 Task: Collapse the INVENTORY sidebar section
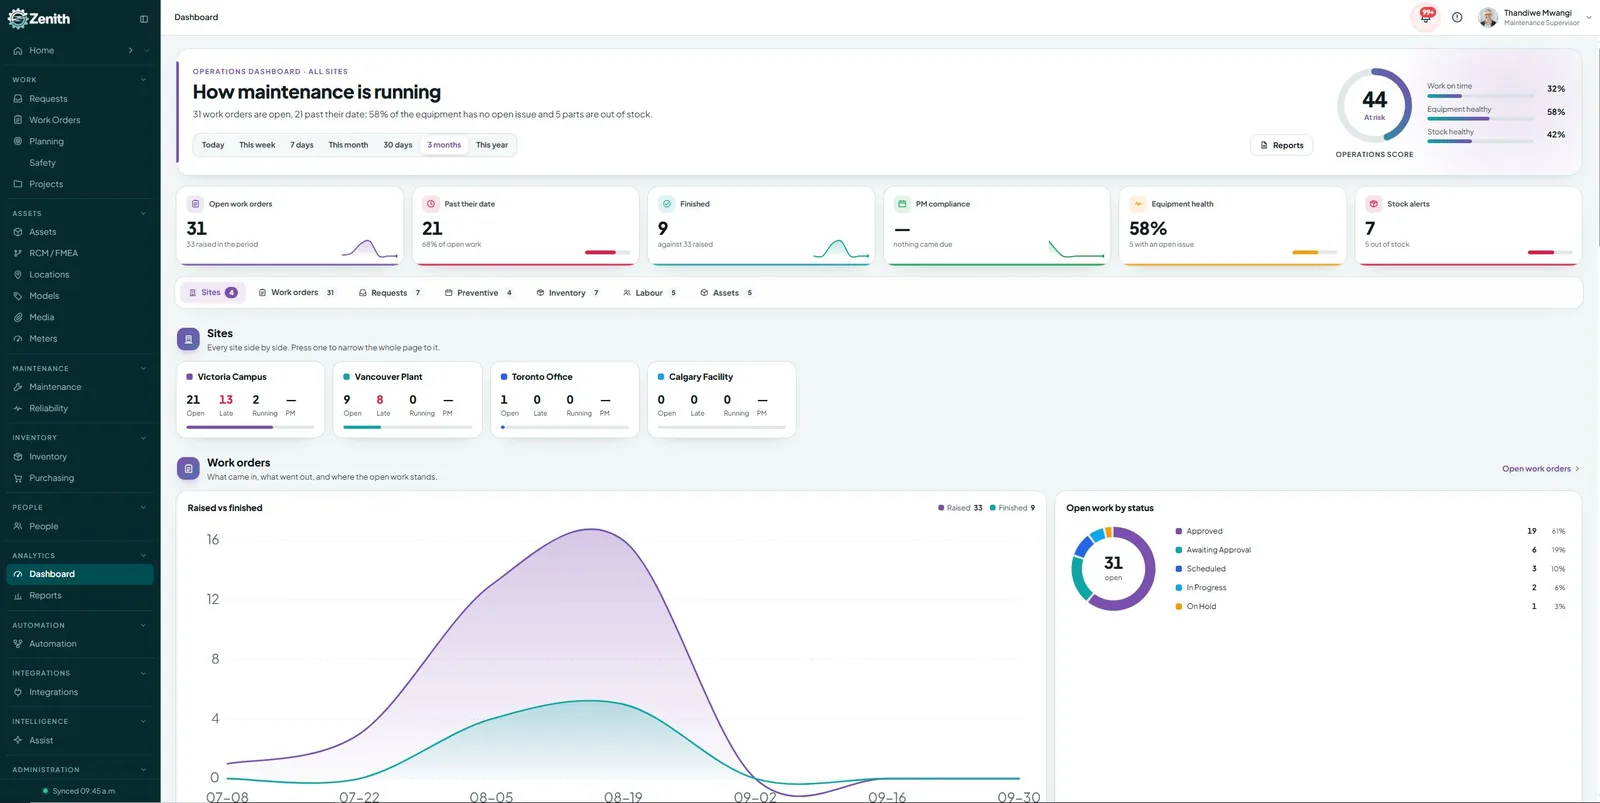[x=143, y=438]
